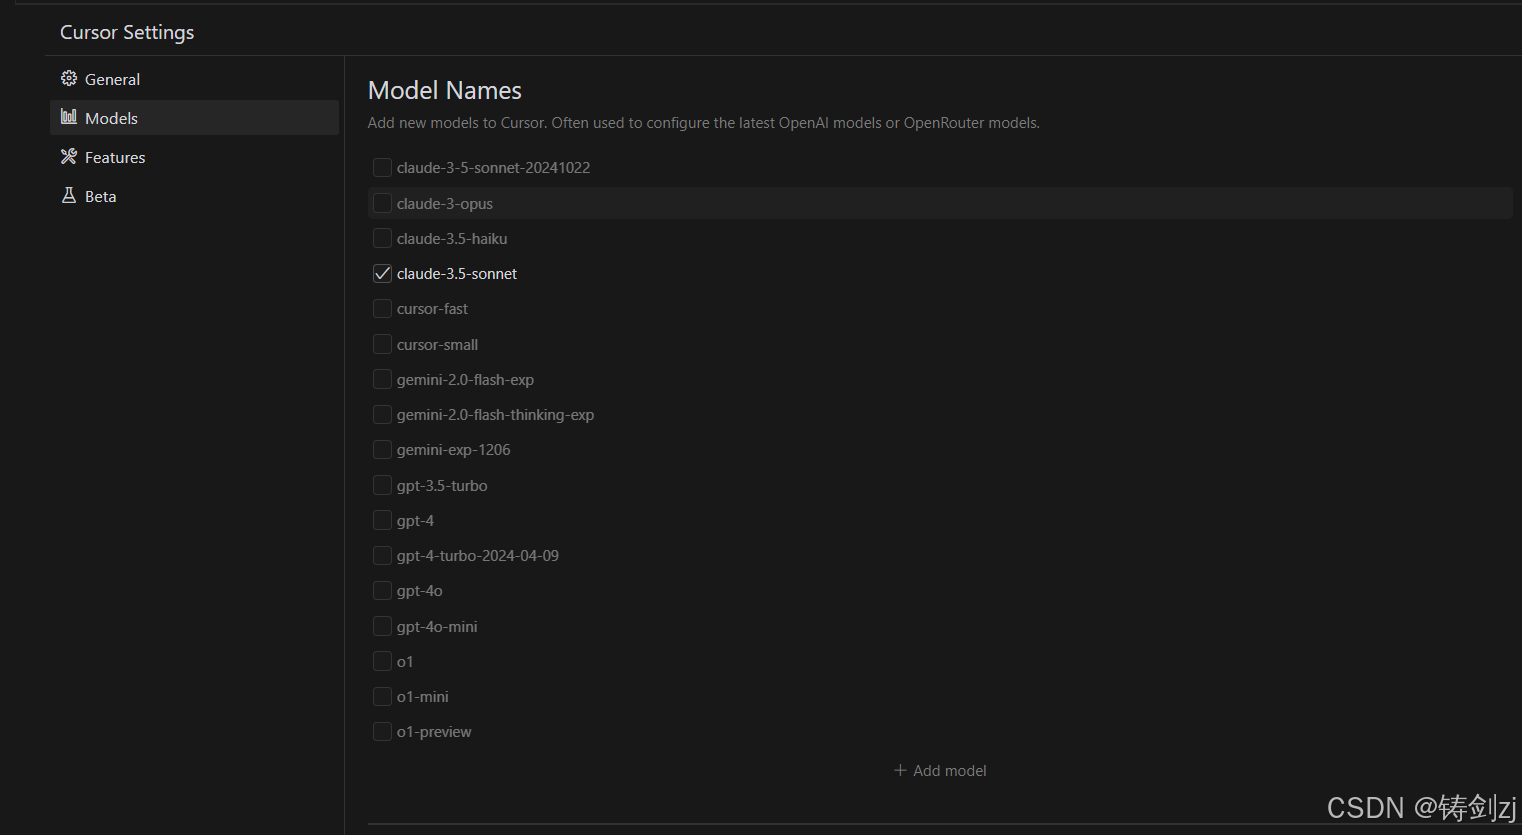1522x835 pixels.
Task: Click the gemini-exp-1206 model label
Action: (x=454, y=449)
